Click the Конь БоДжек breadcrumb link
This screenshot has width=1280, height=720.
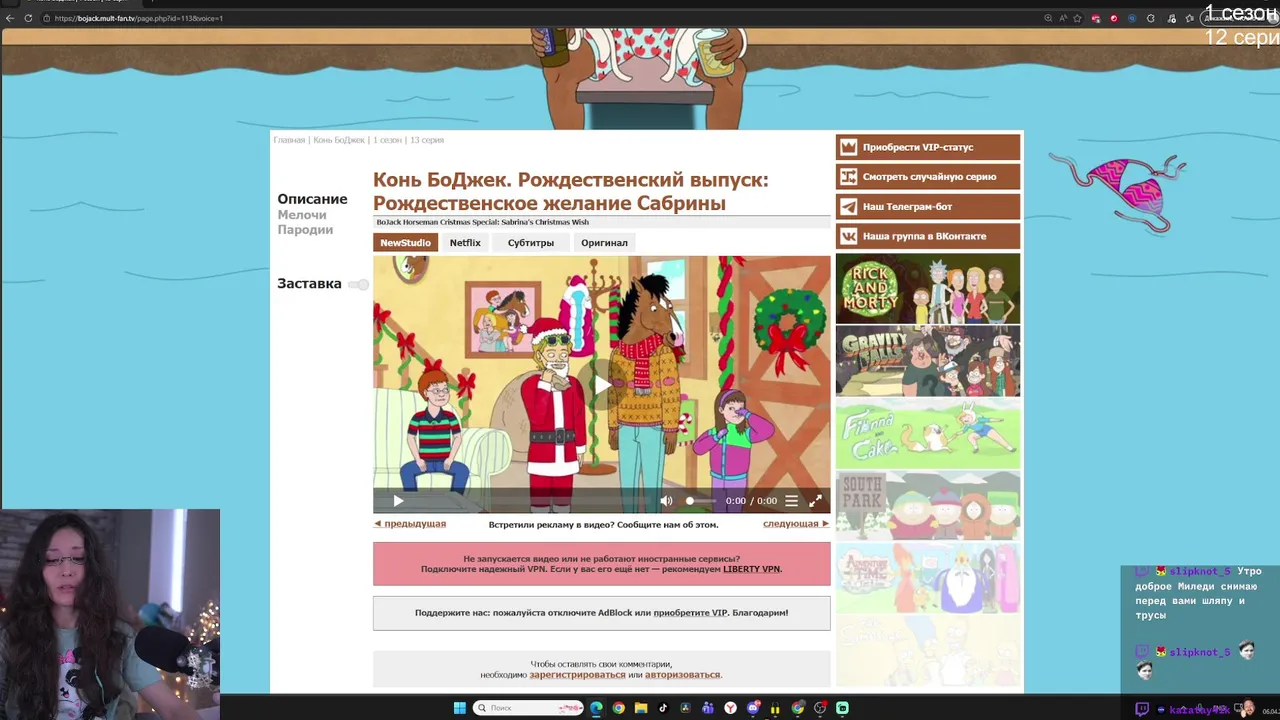pyautogui.click(x=339, y=140)
